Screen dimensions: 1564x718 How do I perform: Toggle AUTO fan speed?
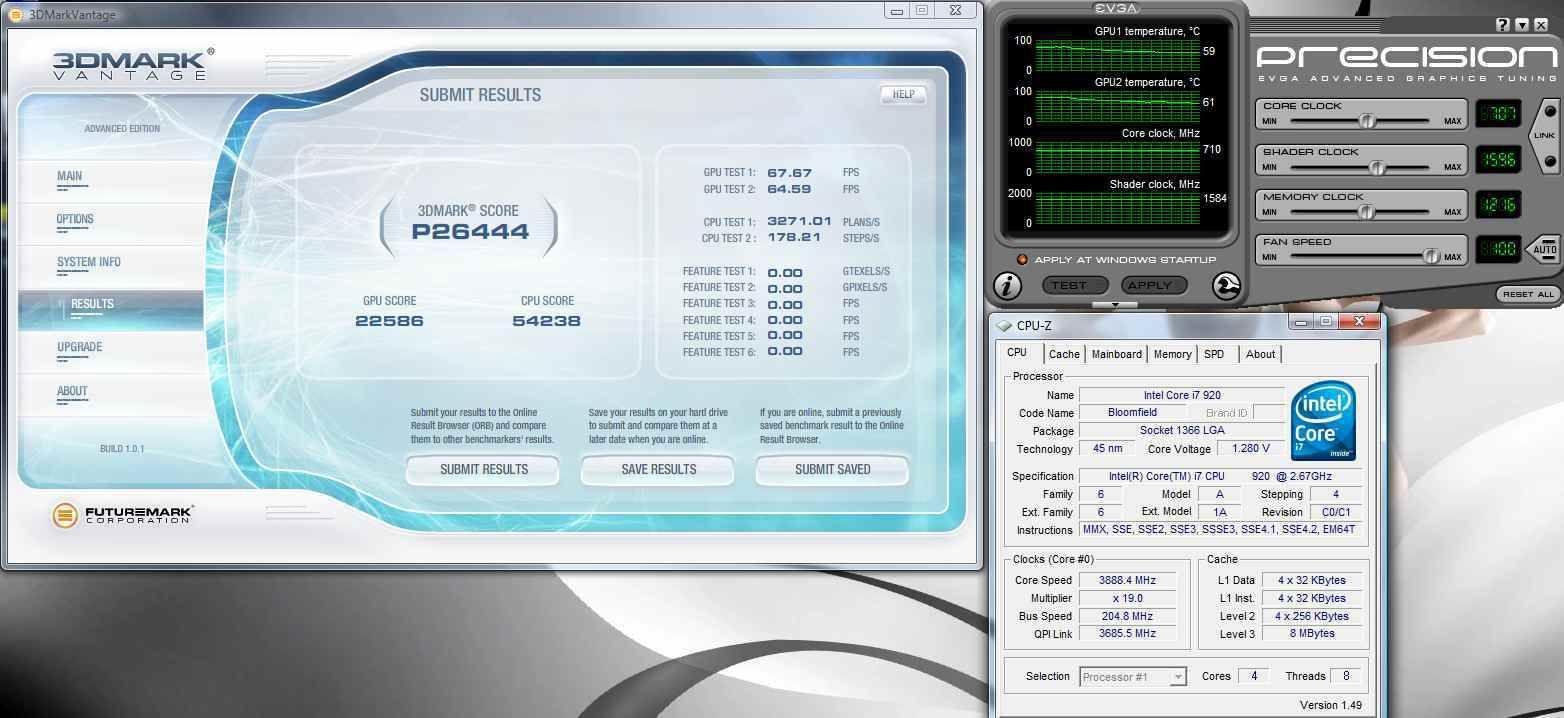coord(1545,249)
